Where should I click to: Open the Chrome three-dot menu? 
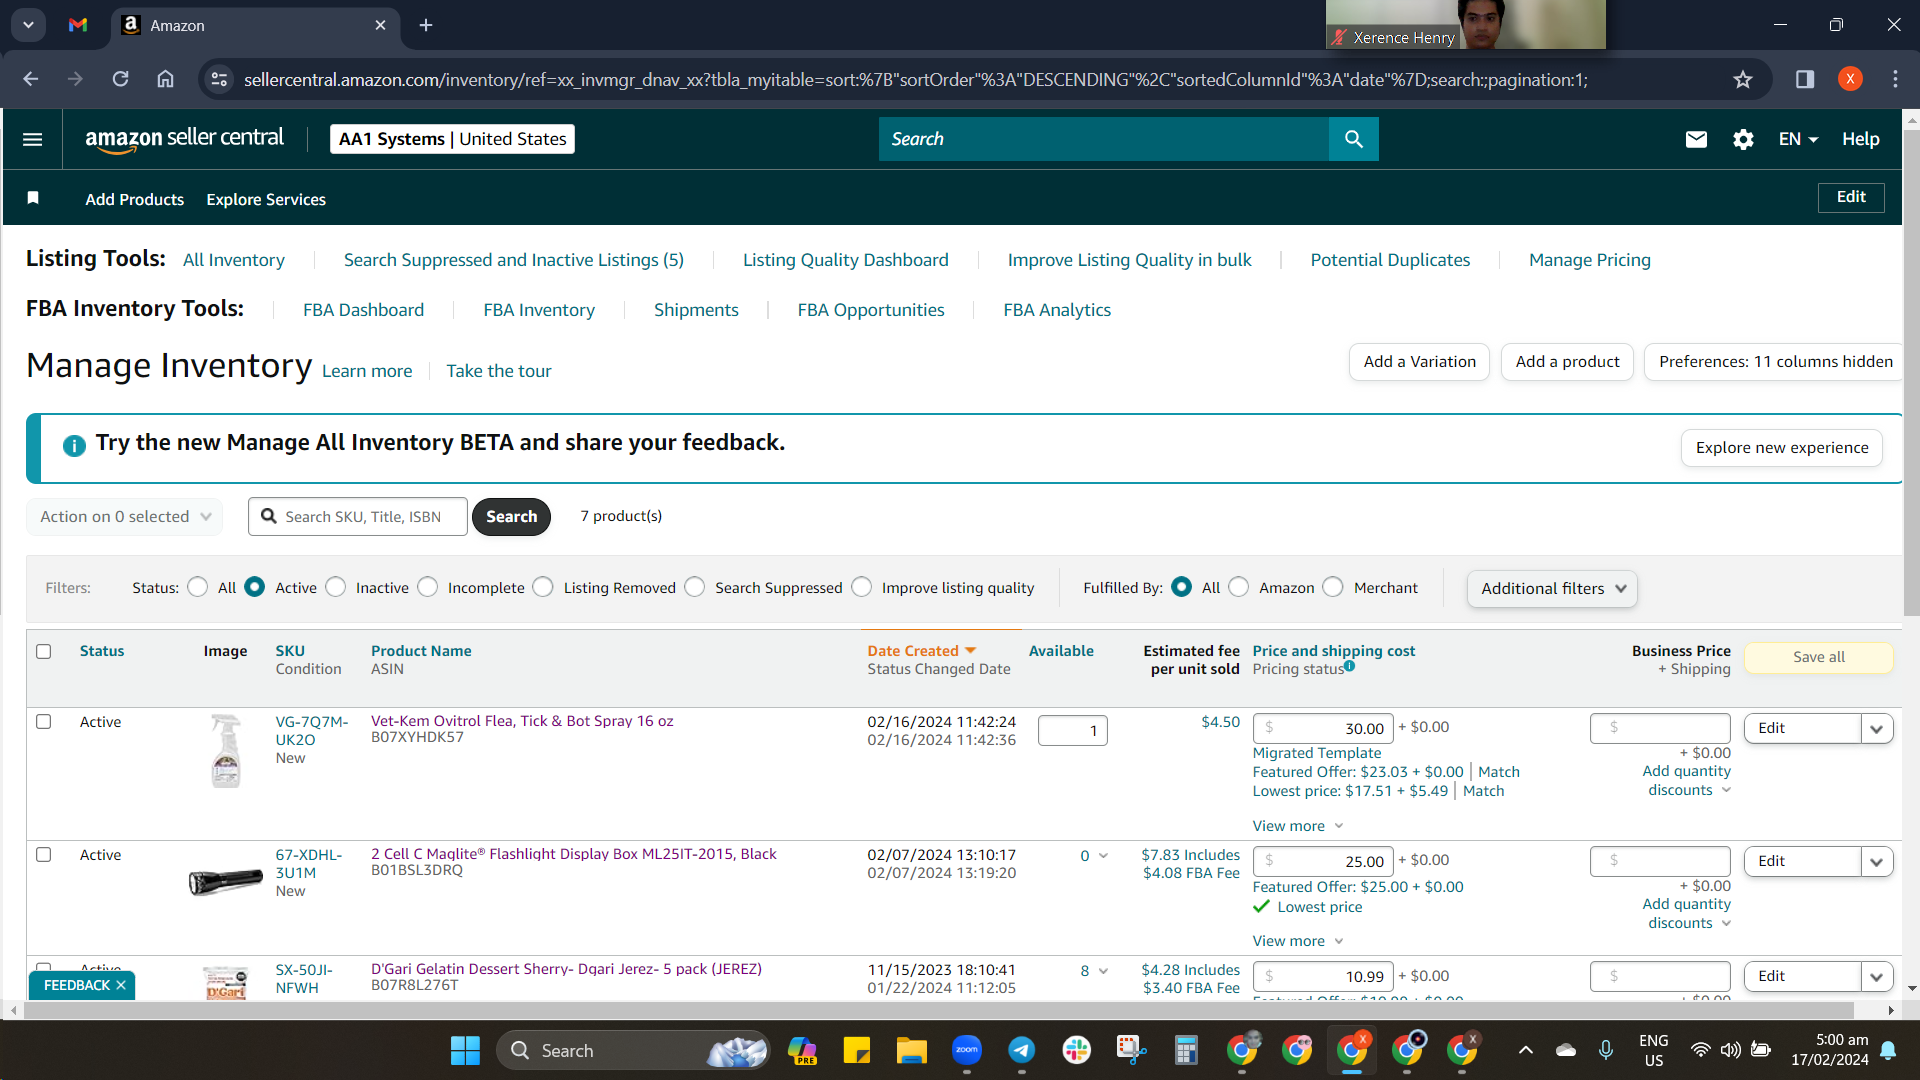coord(1895,79)
